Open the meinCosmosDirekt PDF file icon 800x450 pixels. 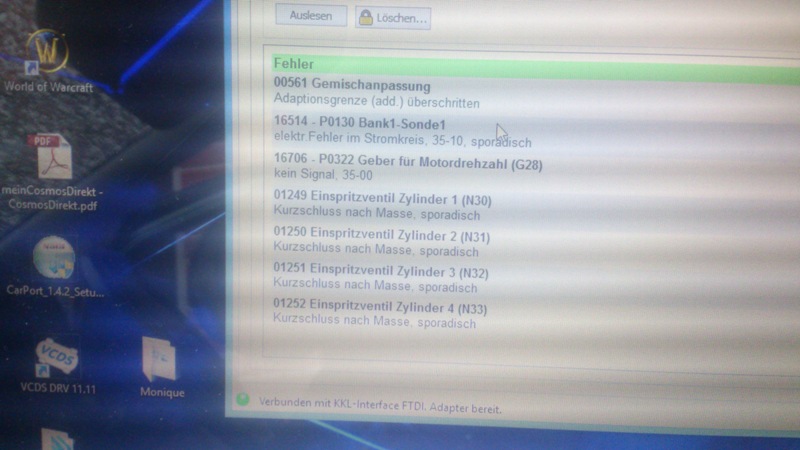tap(51, 157)
